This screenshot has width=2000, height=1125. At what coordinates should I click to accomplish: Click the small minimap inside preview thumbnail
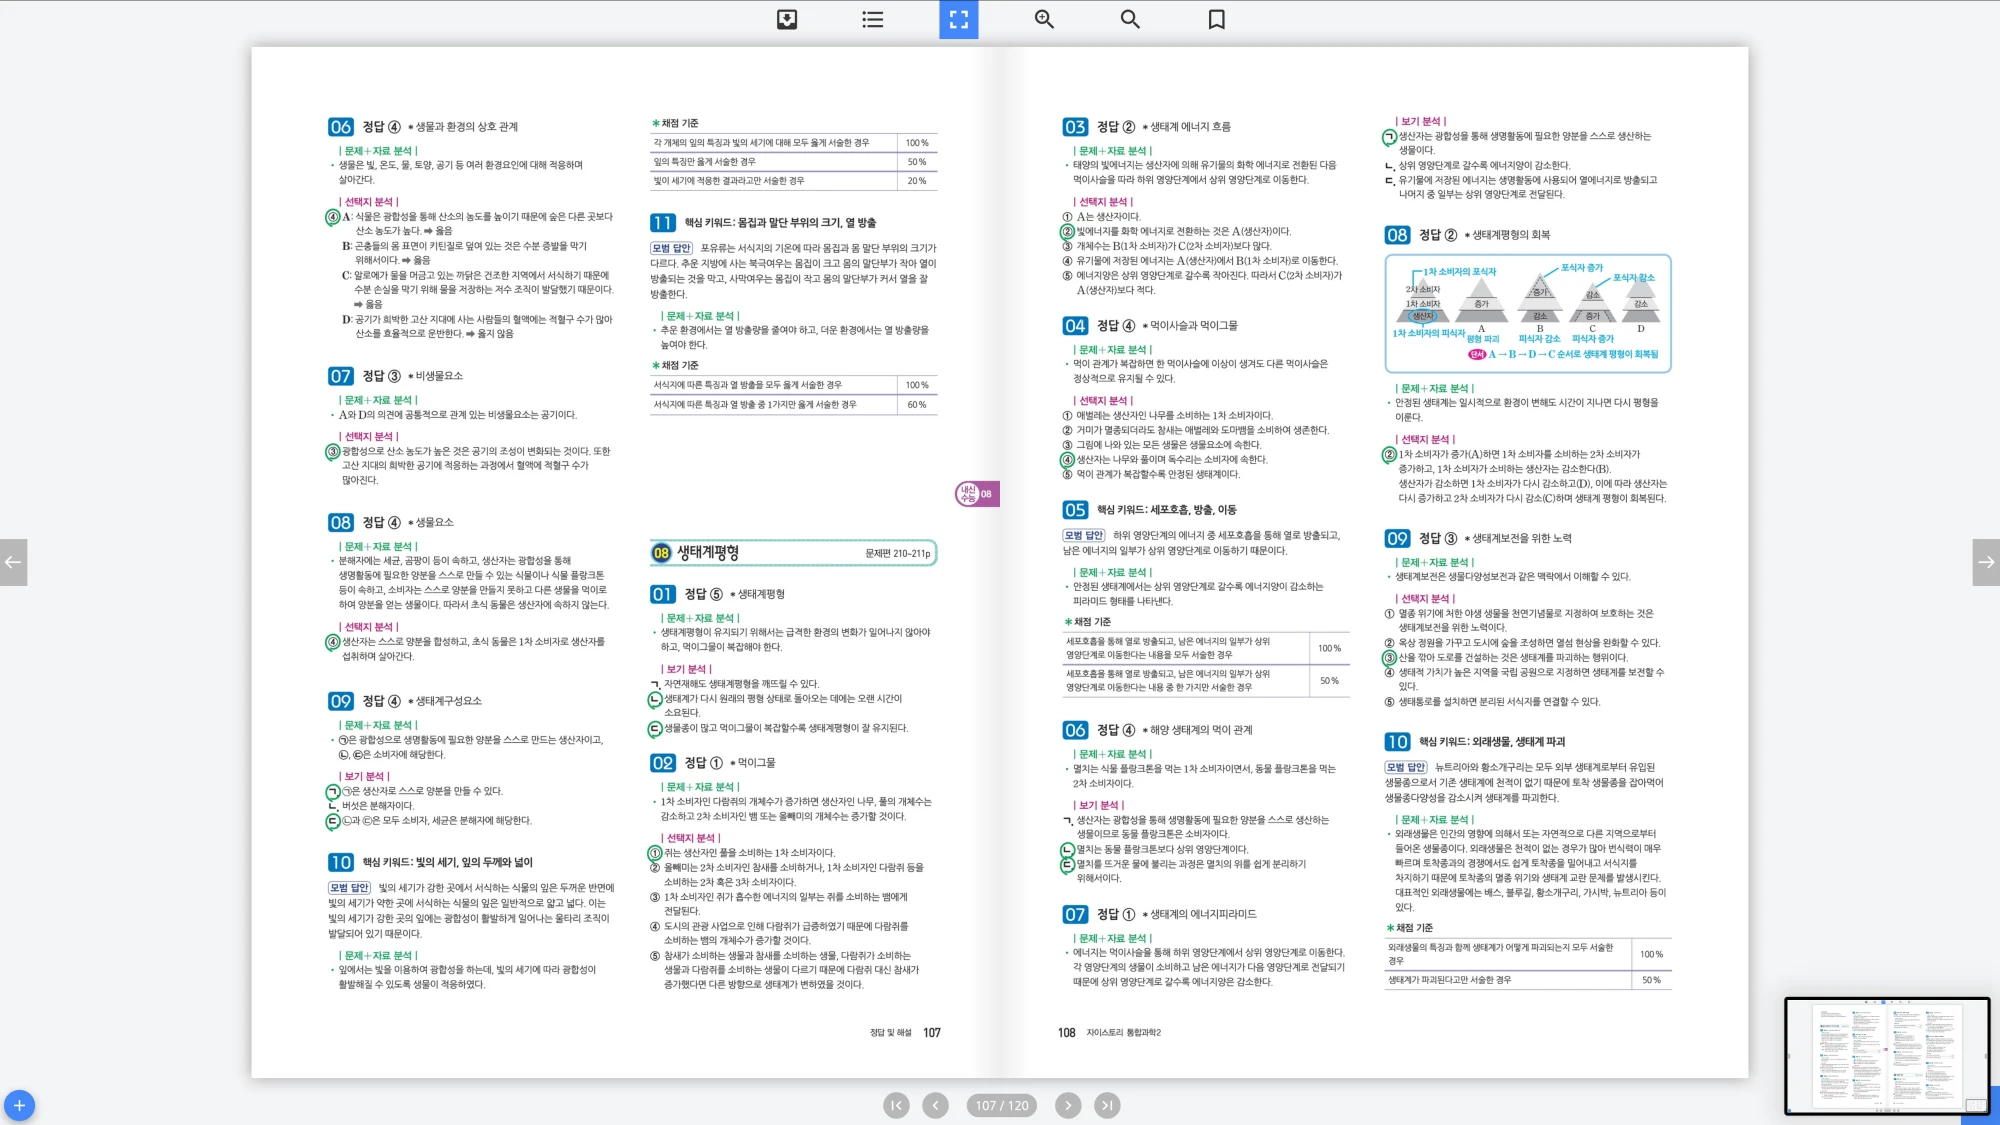pyautogui.click(x=1975, y=1105)
